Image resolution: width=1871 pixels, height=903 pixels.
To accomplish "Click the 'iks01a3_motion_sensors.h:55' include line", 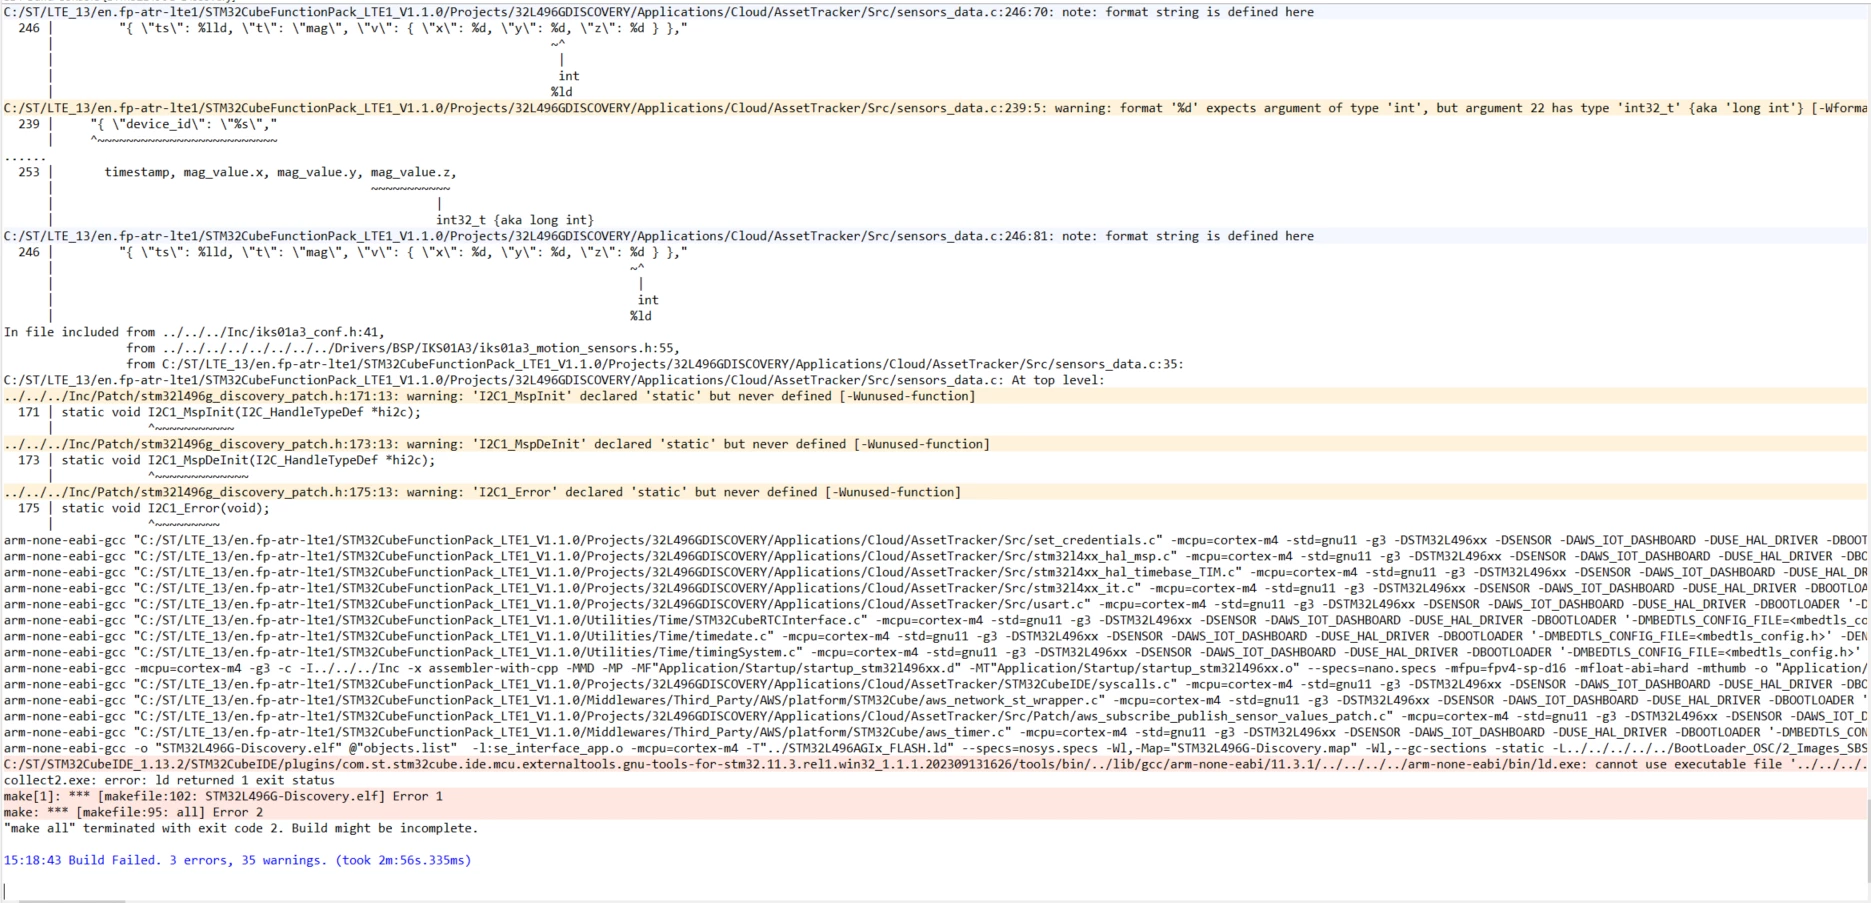I will click(x=403, y=348).
